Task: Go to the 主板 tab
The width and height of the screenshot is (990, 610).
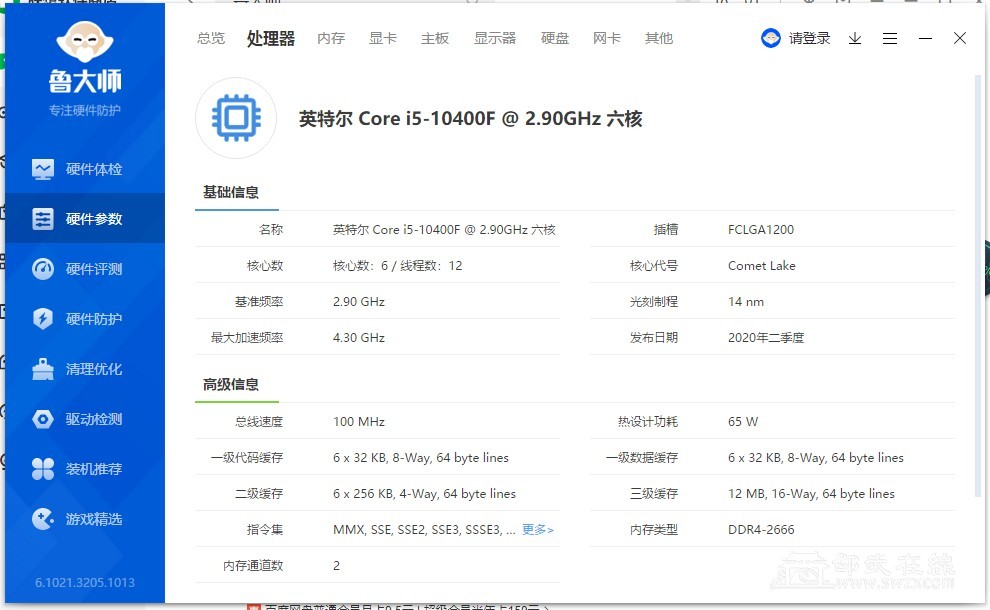Action: point(435,38)
